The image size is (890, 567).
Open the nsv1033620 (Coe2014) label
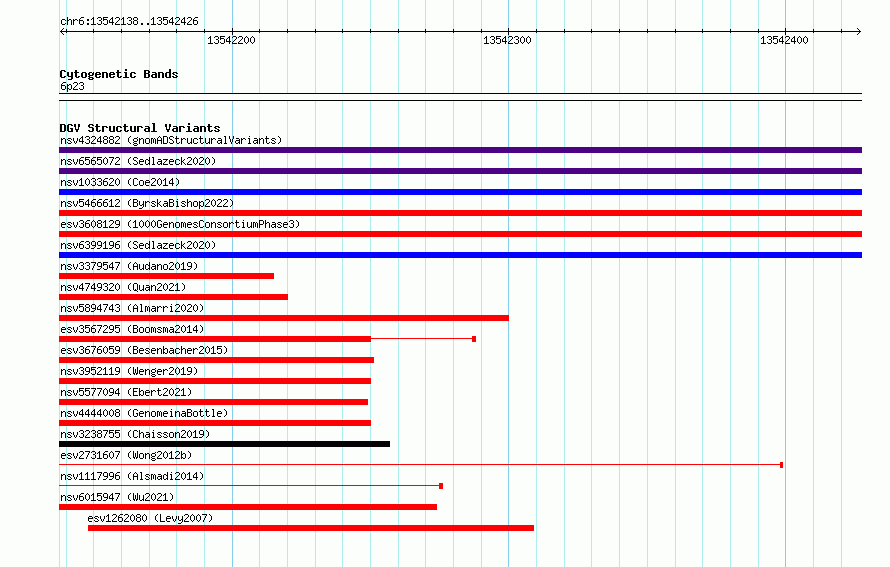(120, 182)
